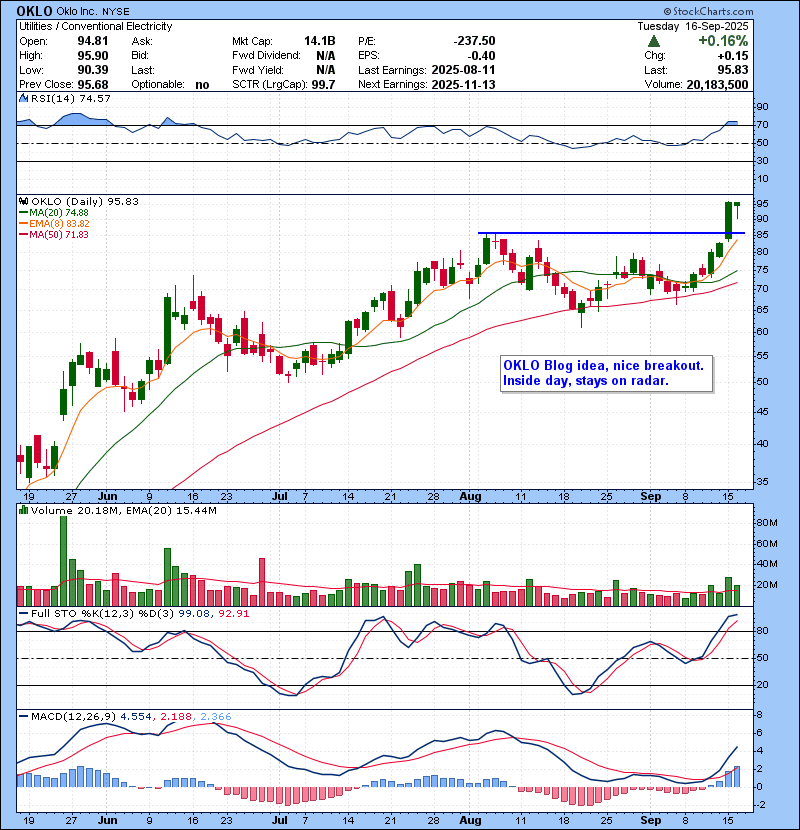Click the green up-triangle price change icon
Viewport: 800px width, 830px height.
[654, 41]
